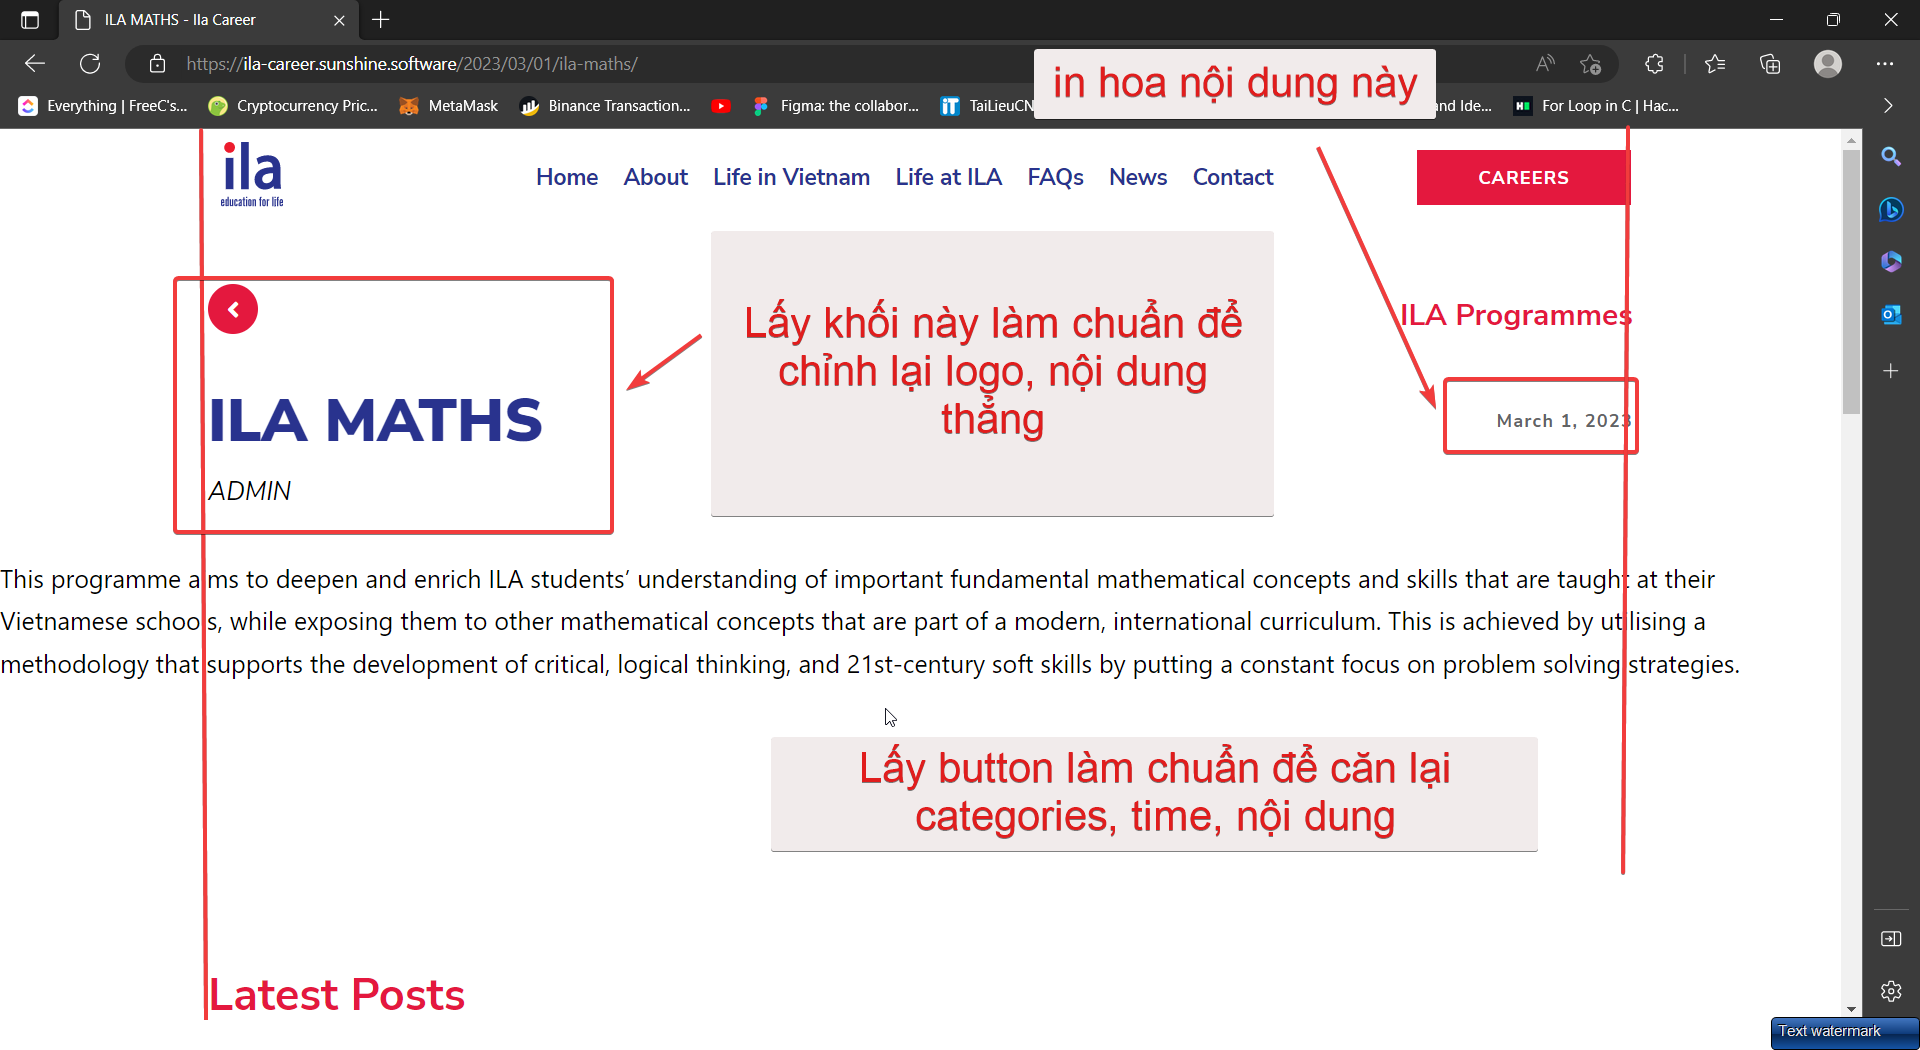The height and width of the screenshot is (1050, 1920).
Task: Click the red CAREERS button
Action: click(x=1523, y=178)
